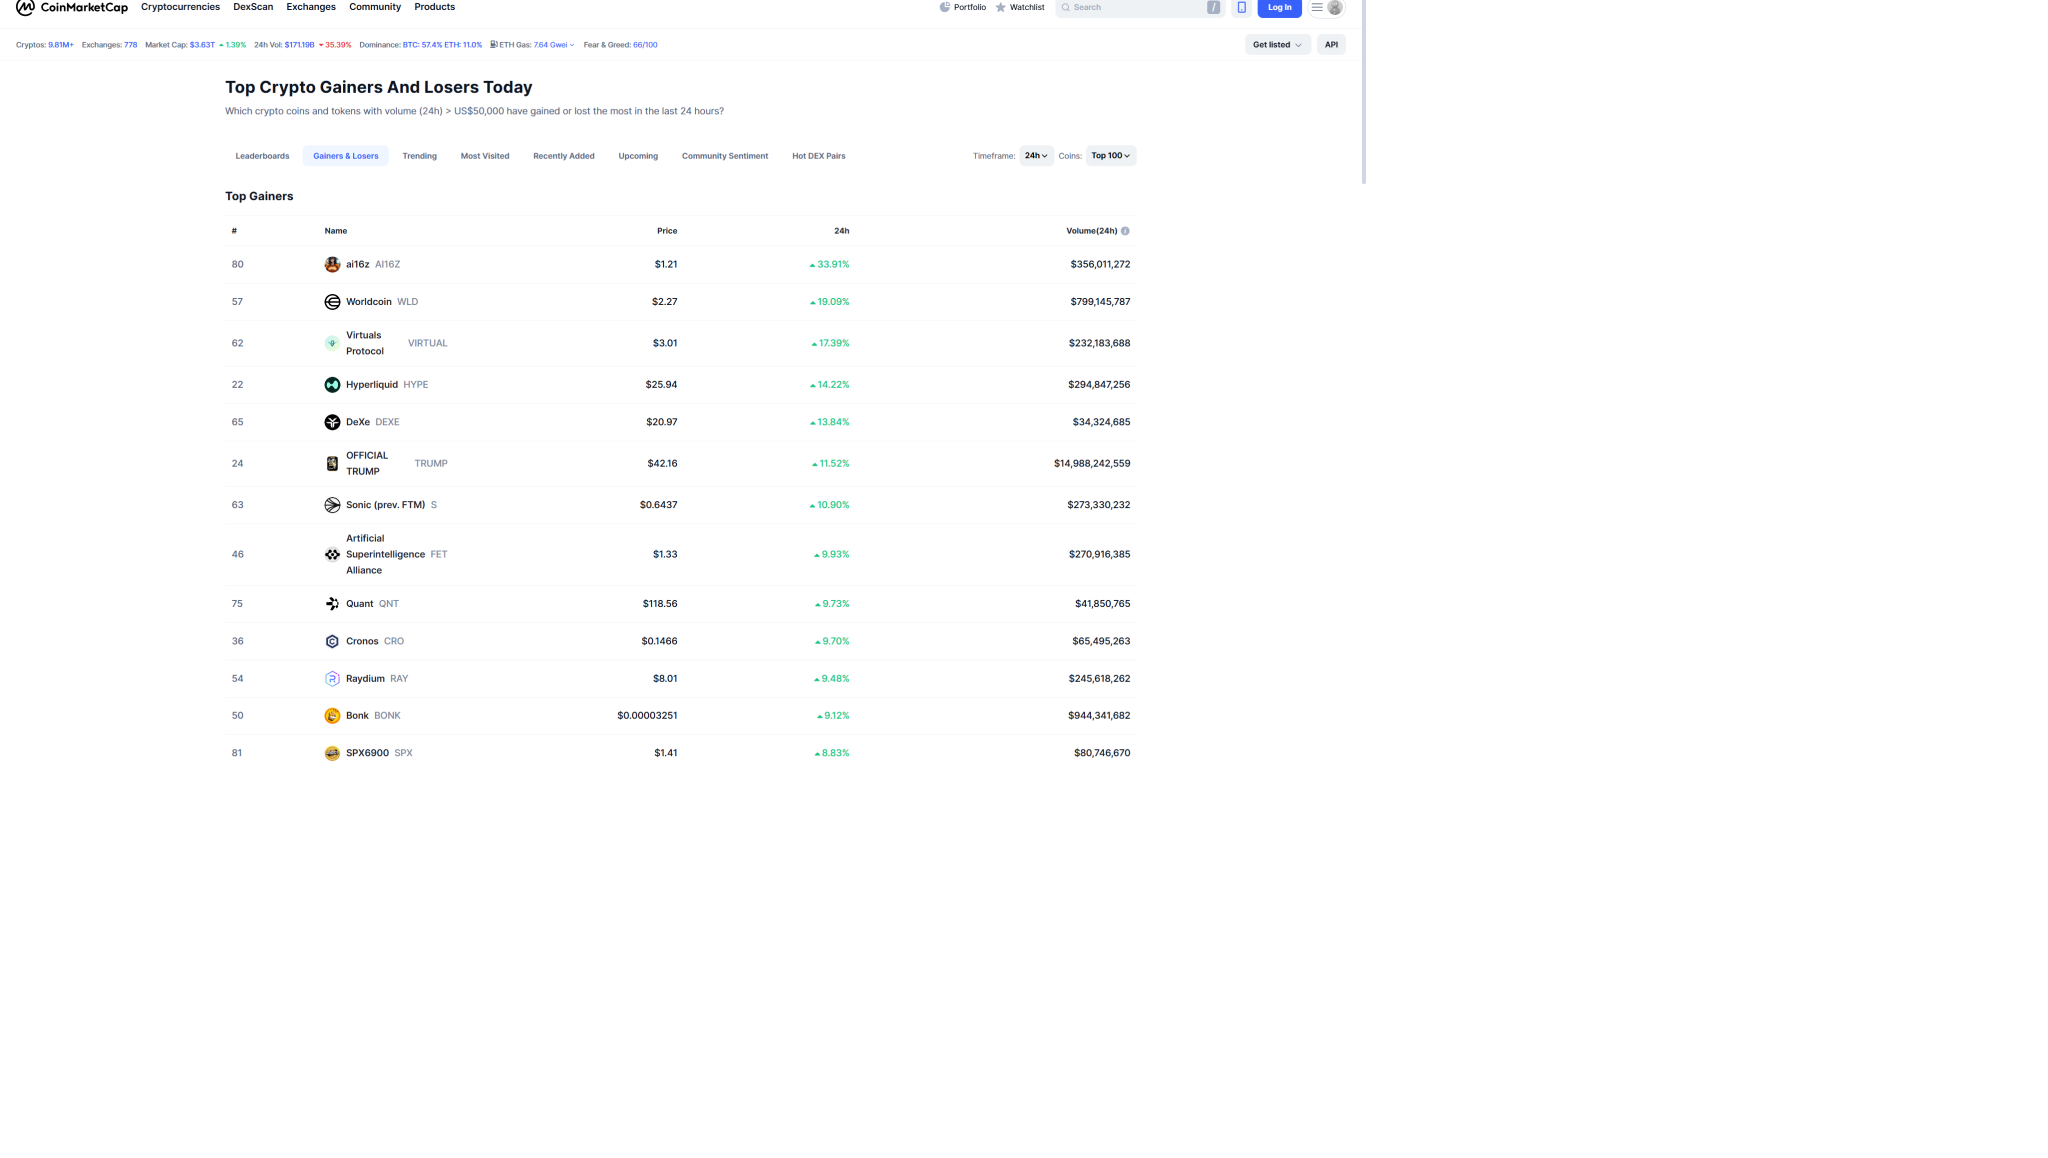The height and width of the screenshot is (1158, 2048).
Task: Click the Bonk coin logo
Action: tap(332, 716)
